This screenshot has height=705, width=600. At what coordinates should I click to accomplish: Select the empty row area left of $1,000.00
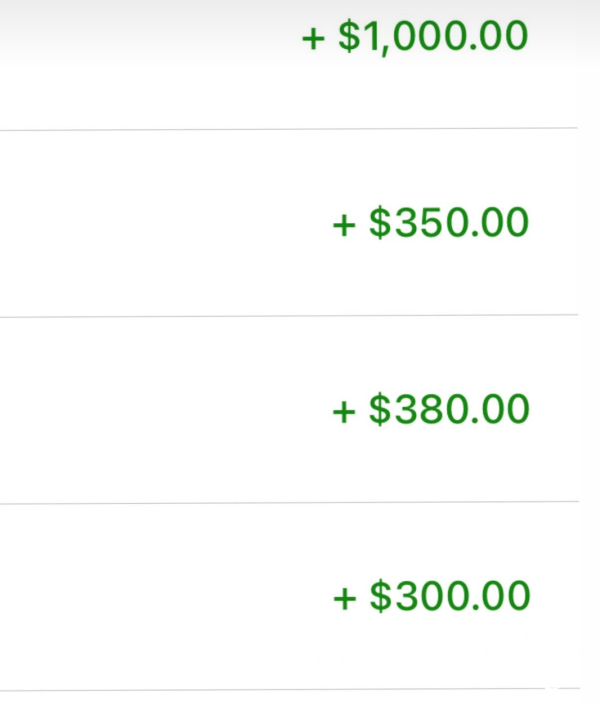click(148, 63)
